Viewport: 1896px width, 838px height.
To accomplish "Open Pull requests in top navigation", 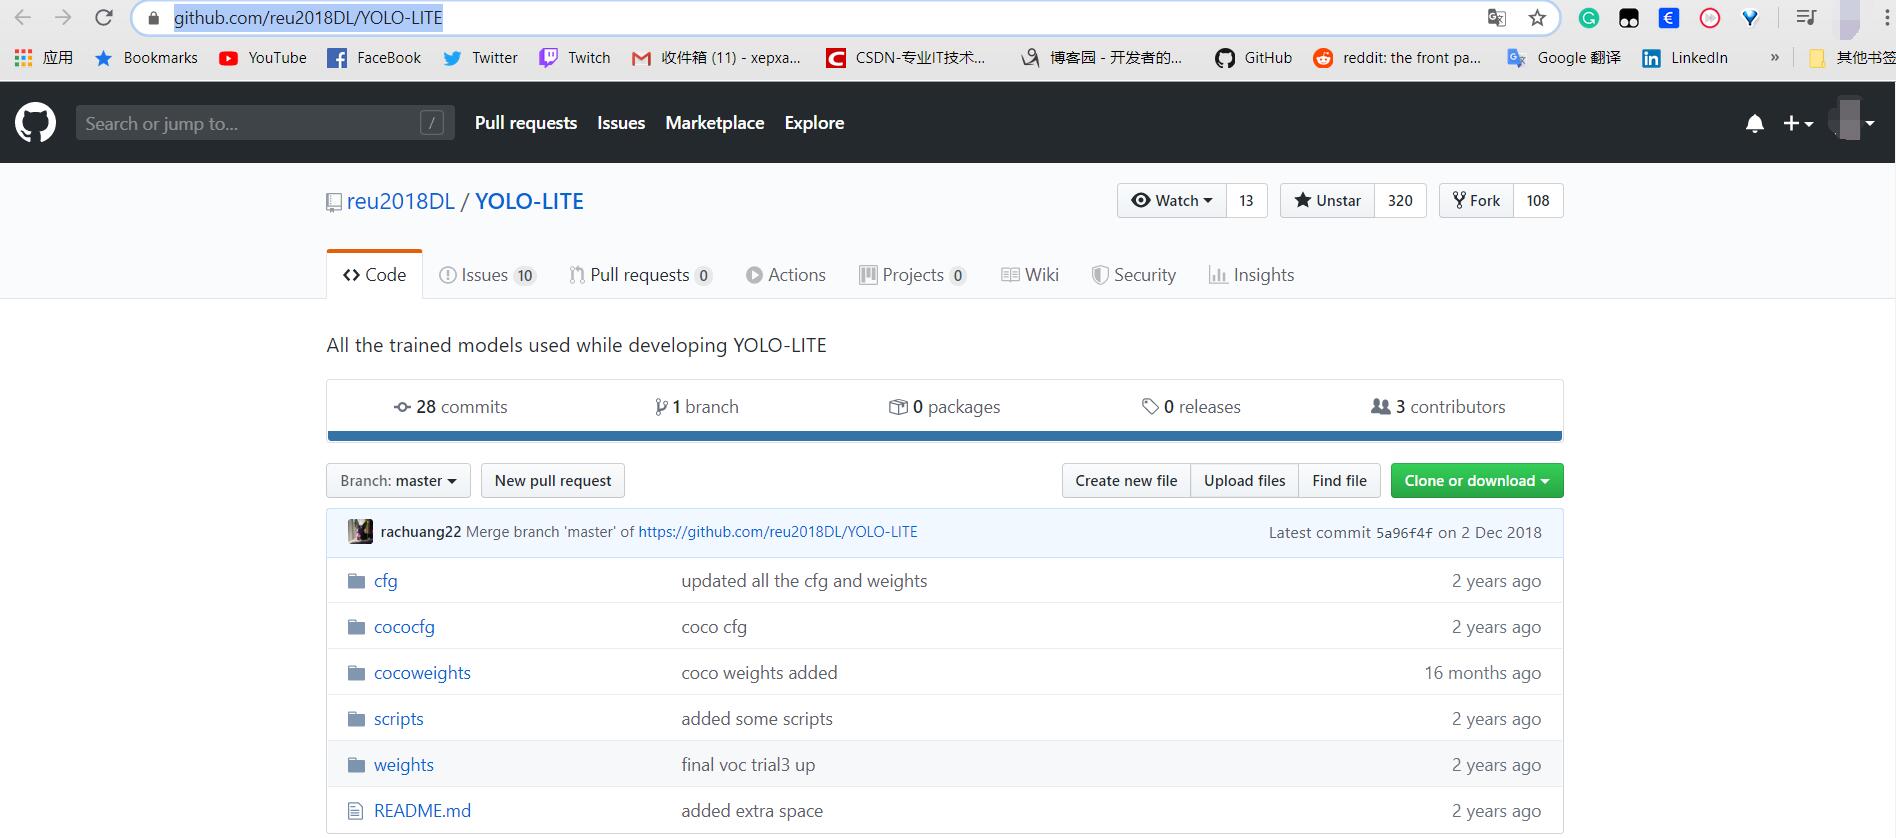I will pos(526,123).
